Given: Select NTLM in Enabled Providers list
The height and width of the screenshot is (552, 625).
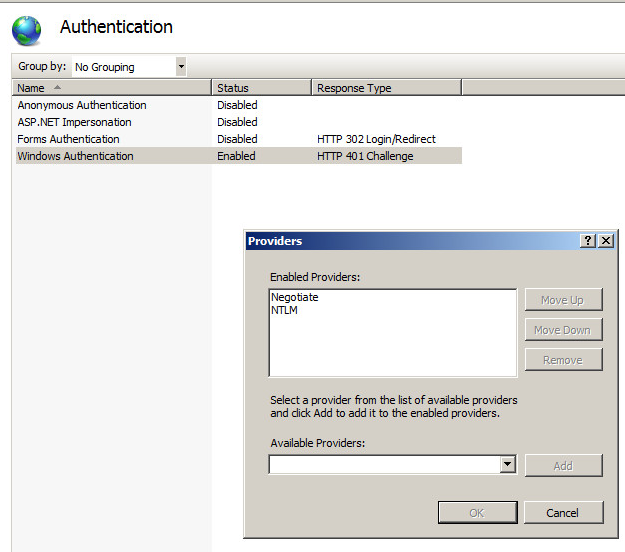Looking at the screenshot, I should (x=284, y=310).
